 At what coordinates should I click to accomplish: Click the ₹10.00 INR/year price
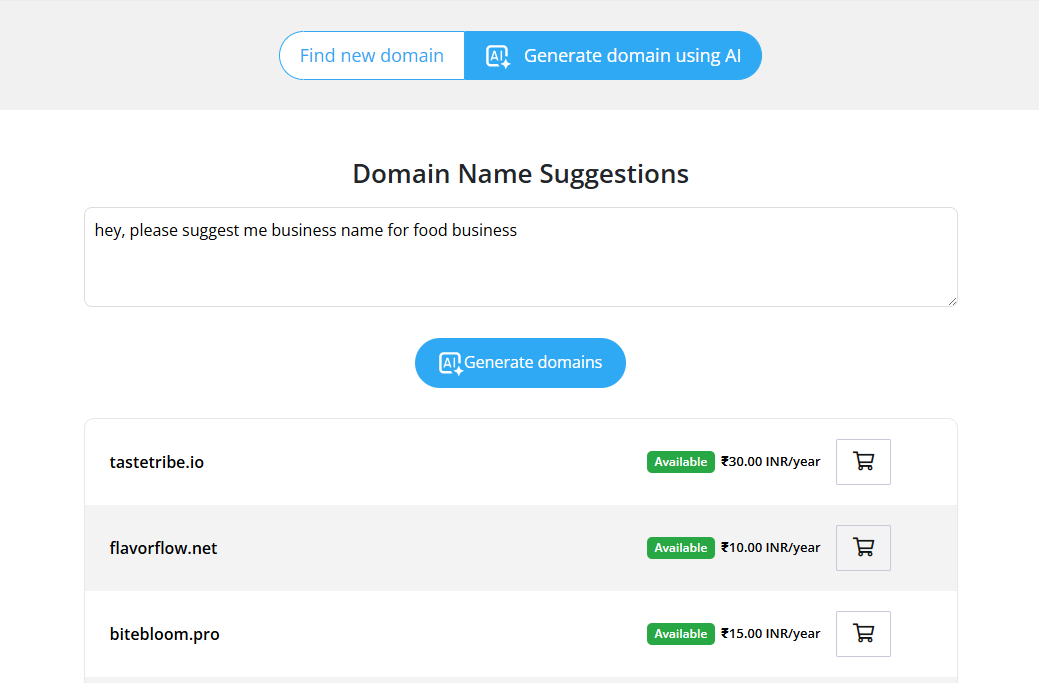[x=770, y=548]
